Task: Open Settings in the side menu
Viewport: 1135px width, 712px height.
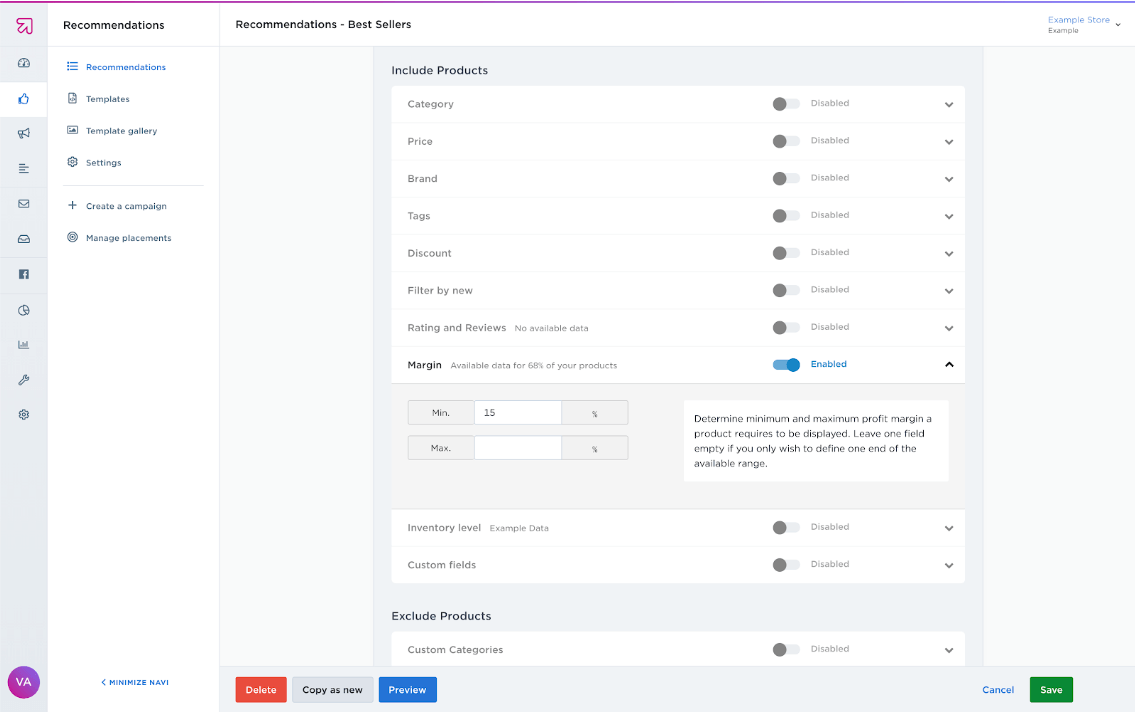Action: pos(104,163)
